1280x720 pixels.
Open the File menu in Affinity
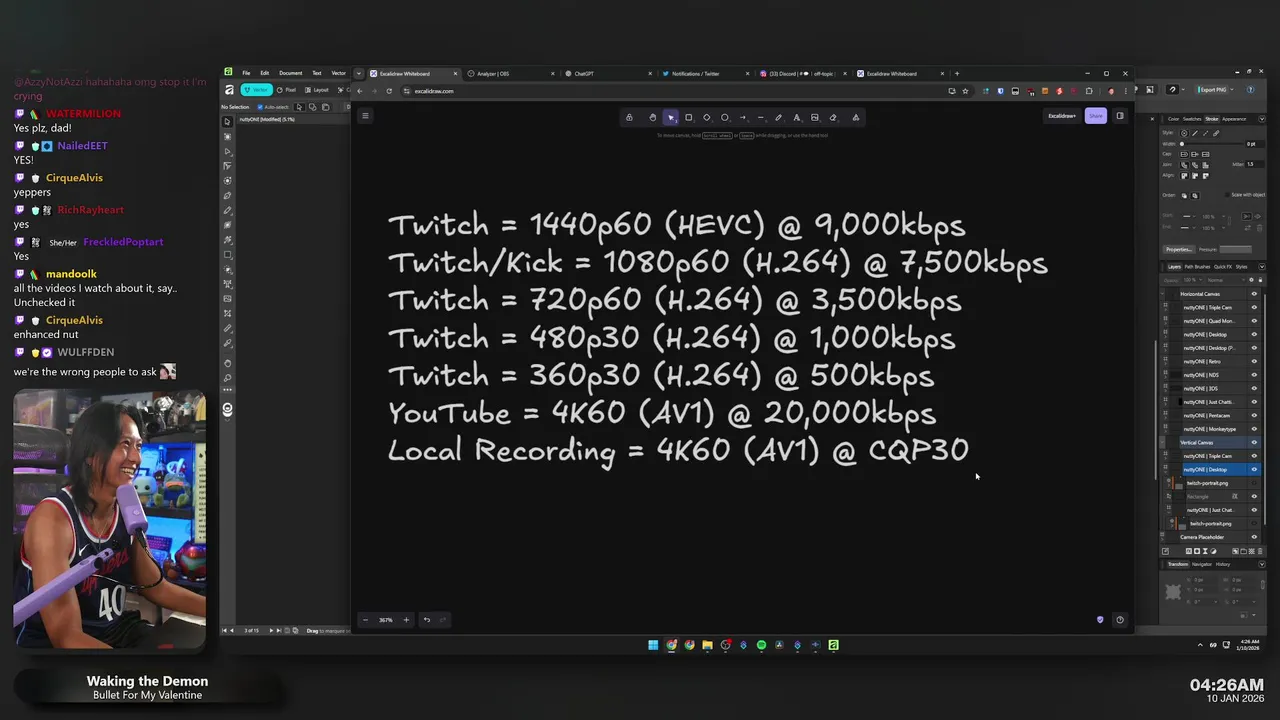pos(246,73)
